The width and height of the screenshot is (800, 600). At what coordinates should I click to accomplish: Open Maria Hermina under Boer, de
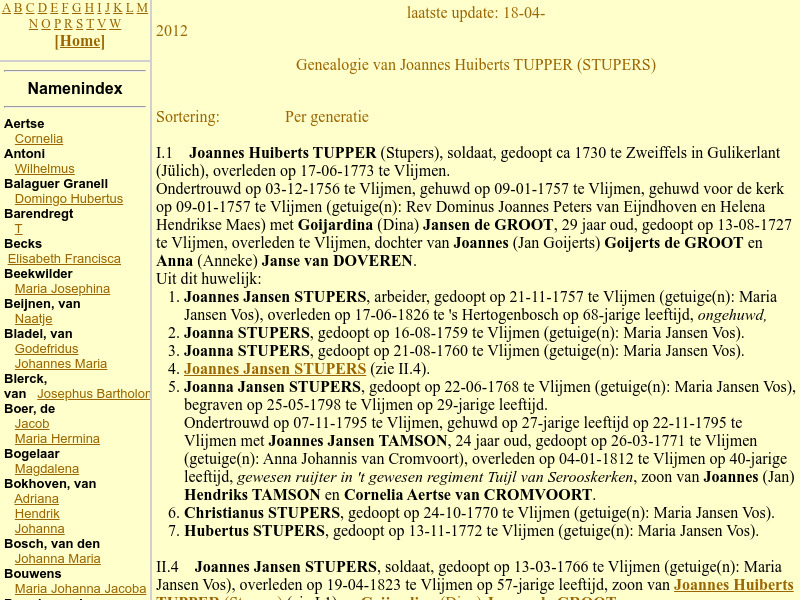click(57, 438)
